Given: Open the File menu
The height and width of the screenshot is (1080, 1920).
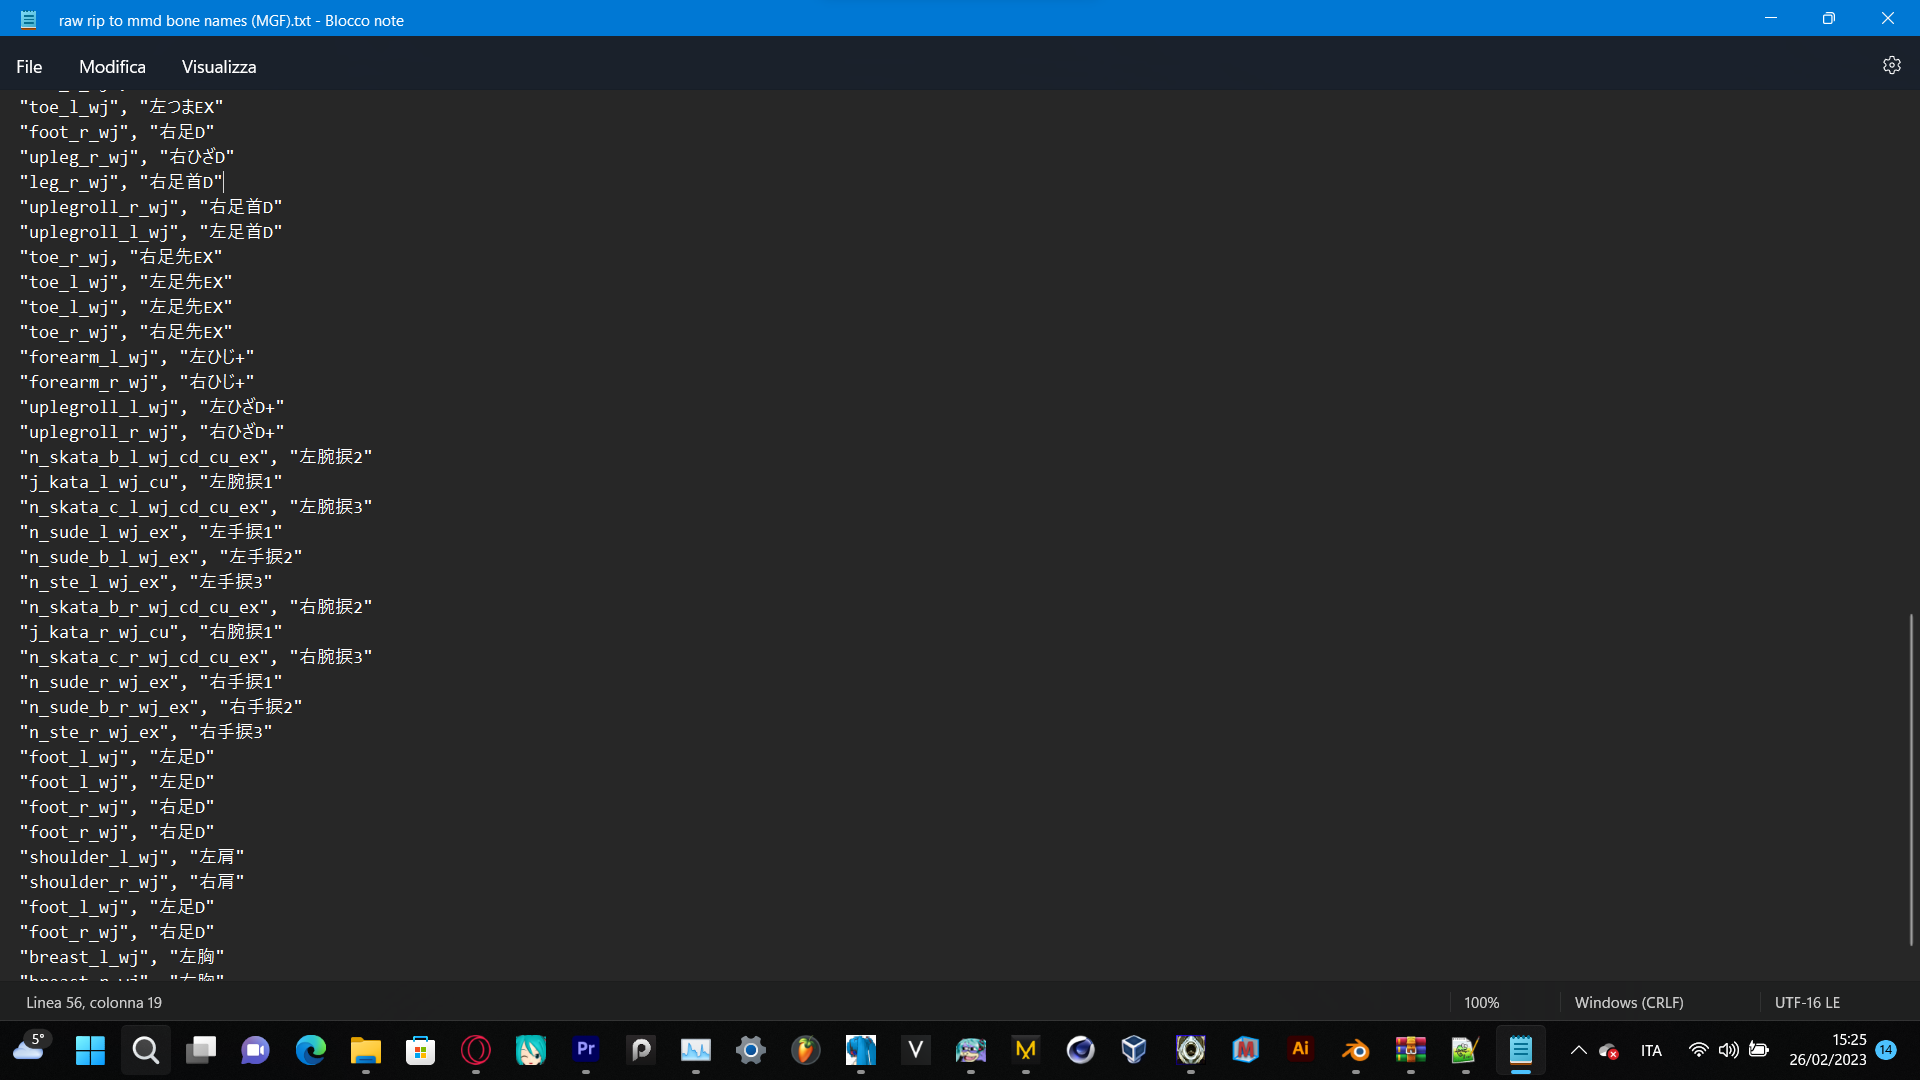Looking at the screenshot, I should [x=29, y=66].
